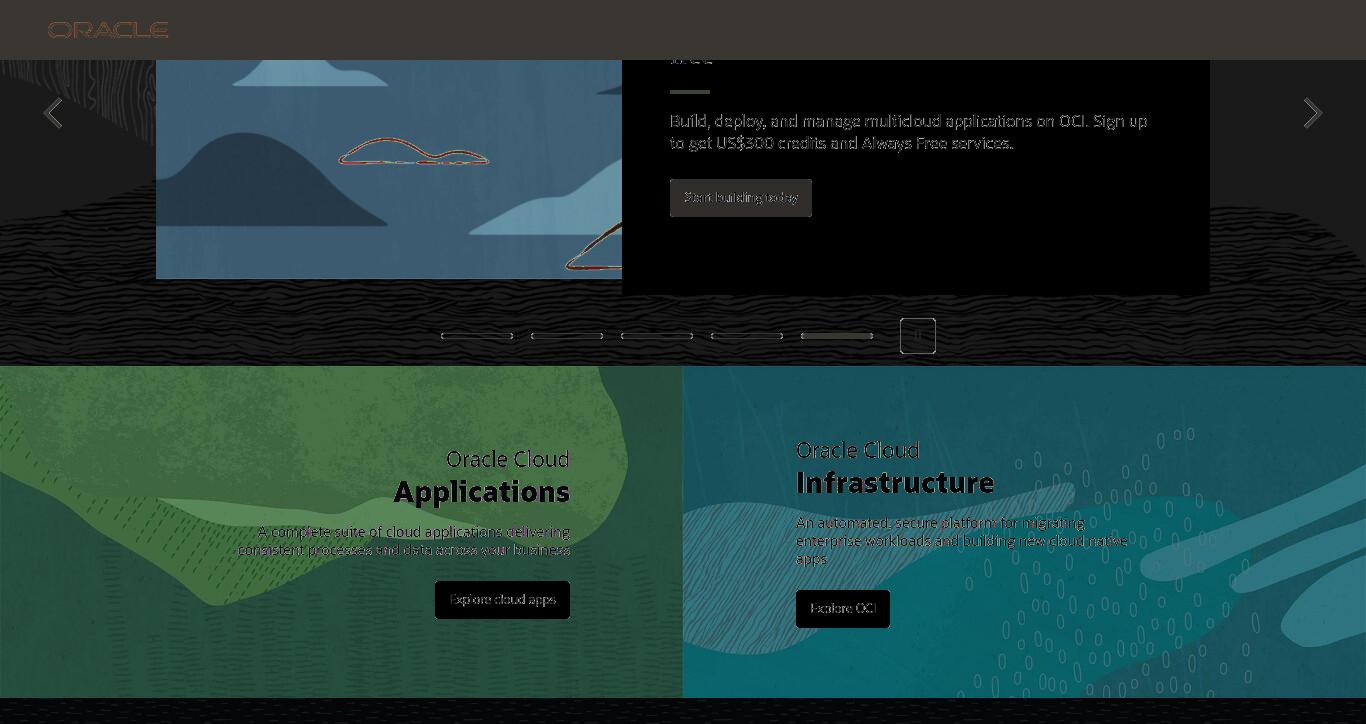The width and height of the screenshot is (1366, 724).
Task: Jump to first carousel slide indicator
Action: coord(477,336)
